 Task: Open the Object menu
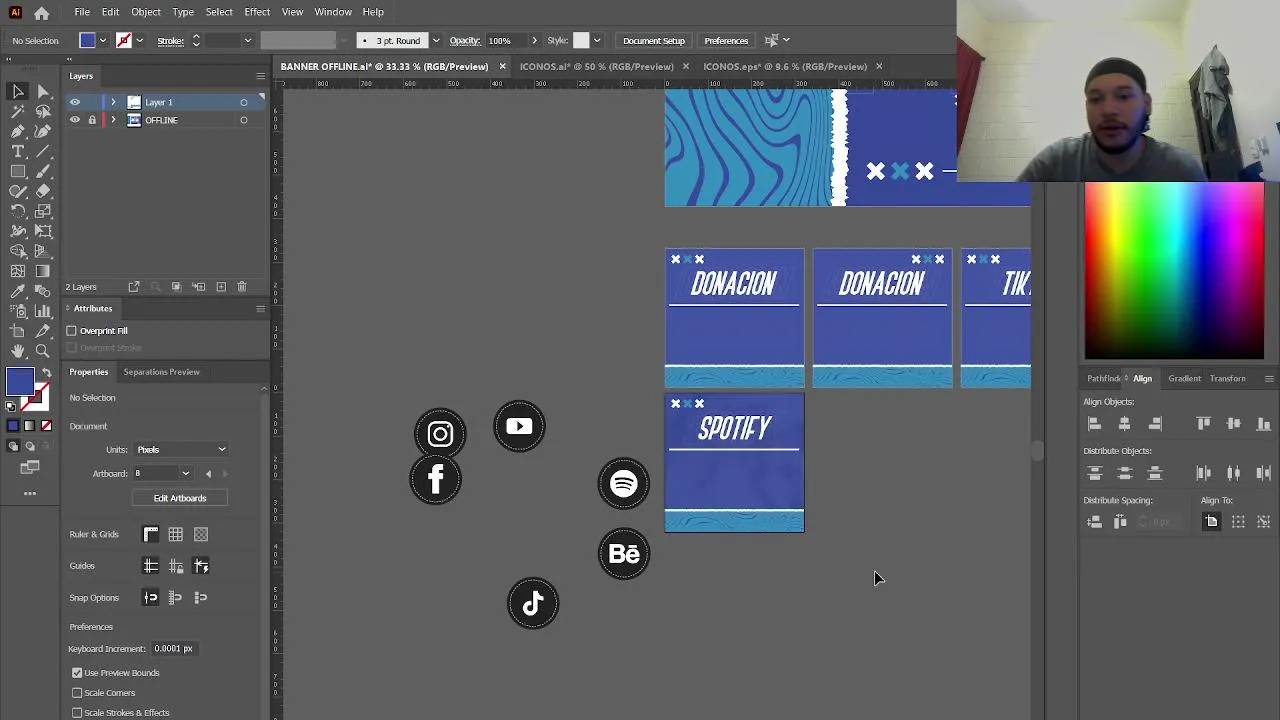tap(146, 12)
